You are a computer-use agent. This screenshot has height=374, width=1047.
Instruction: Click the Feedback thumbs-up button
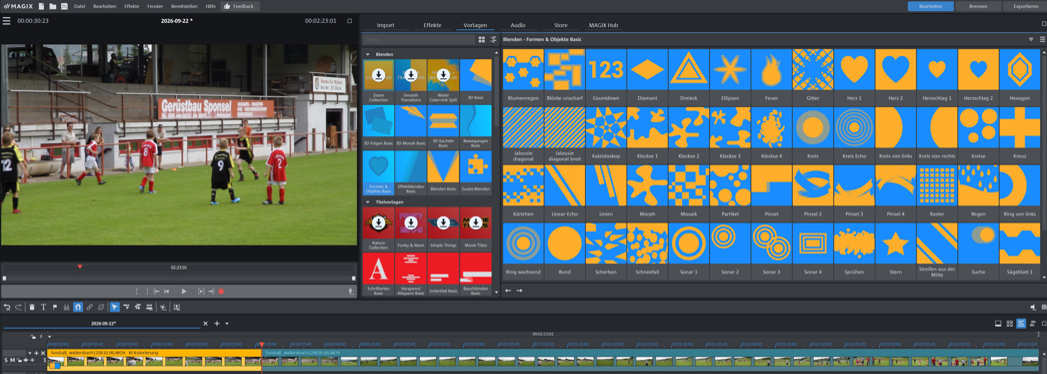[239, 6]
